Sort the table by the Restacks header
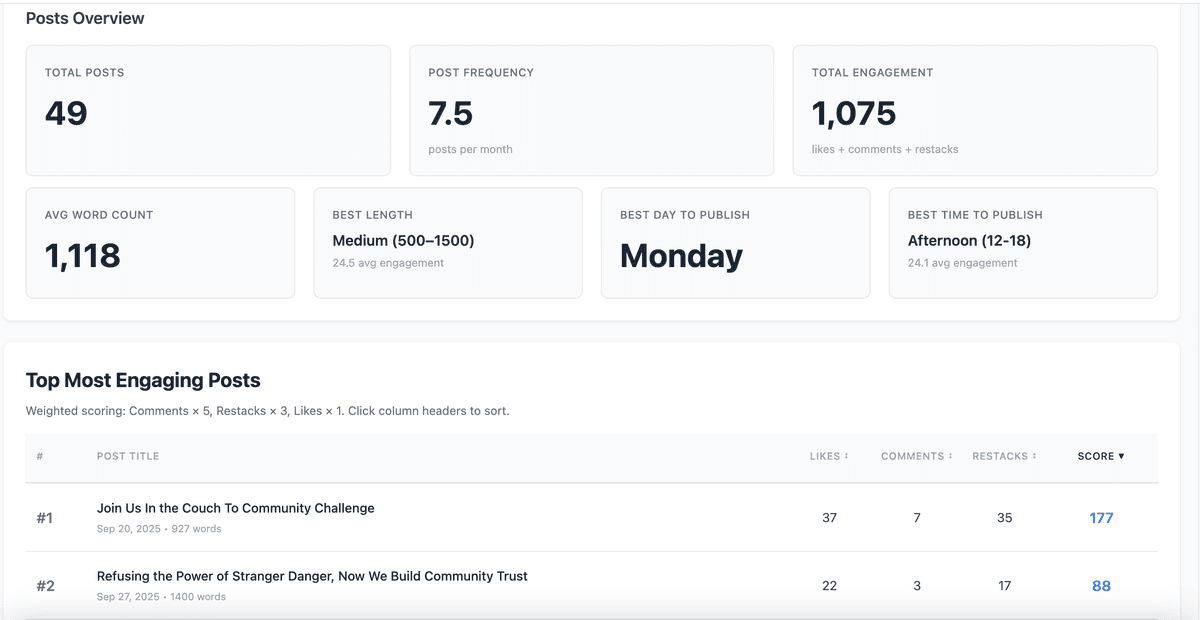The image size is (1200, 620). pyautogui.click(x=1003, y=456)
